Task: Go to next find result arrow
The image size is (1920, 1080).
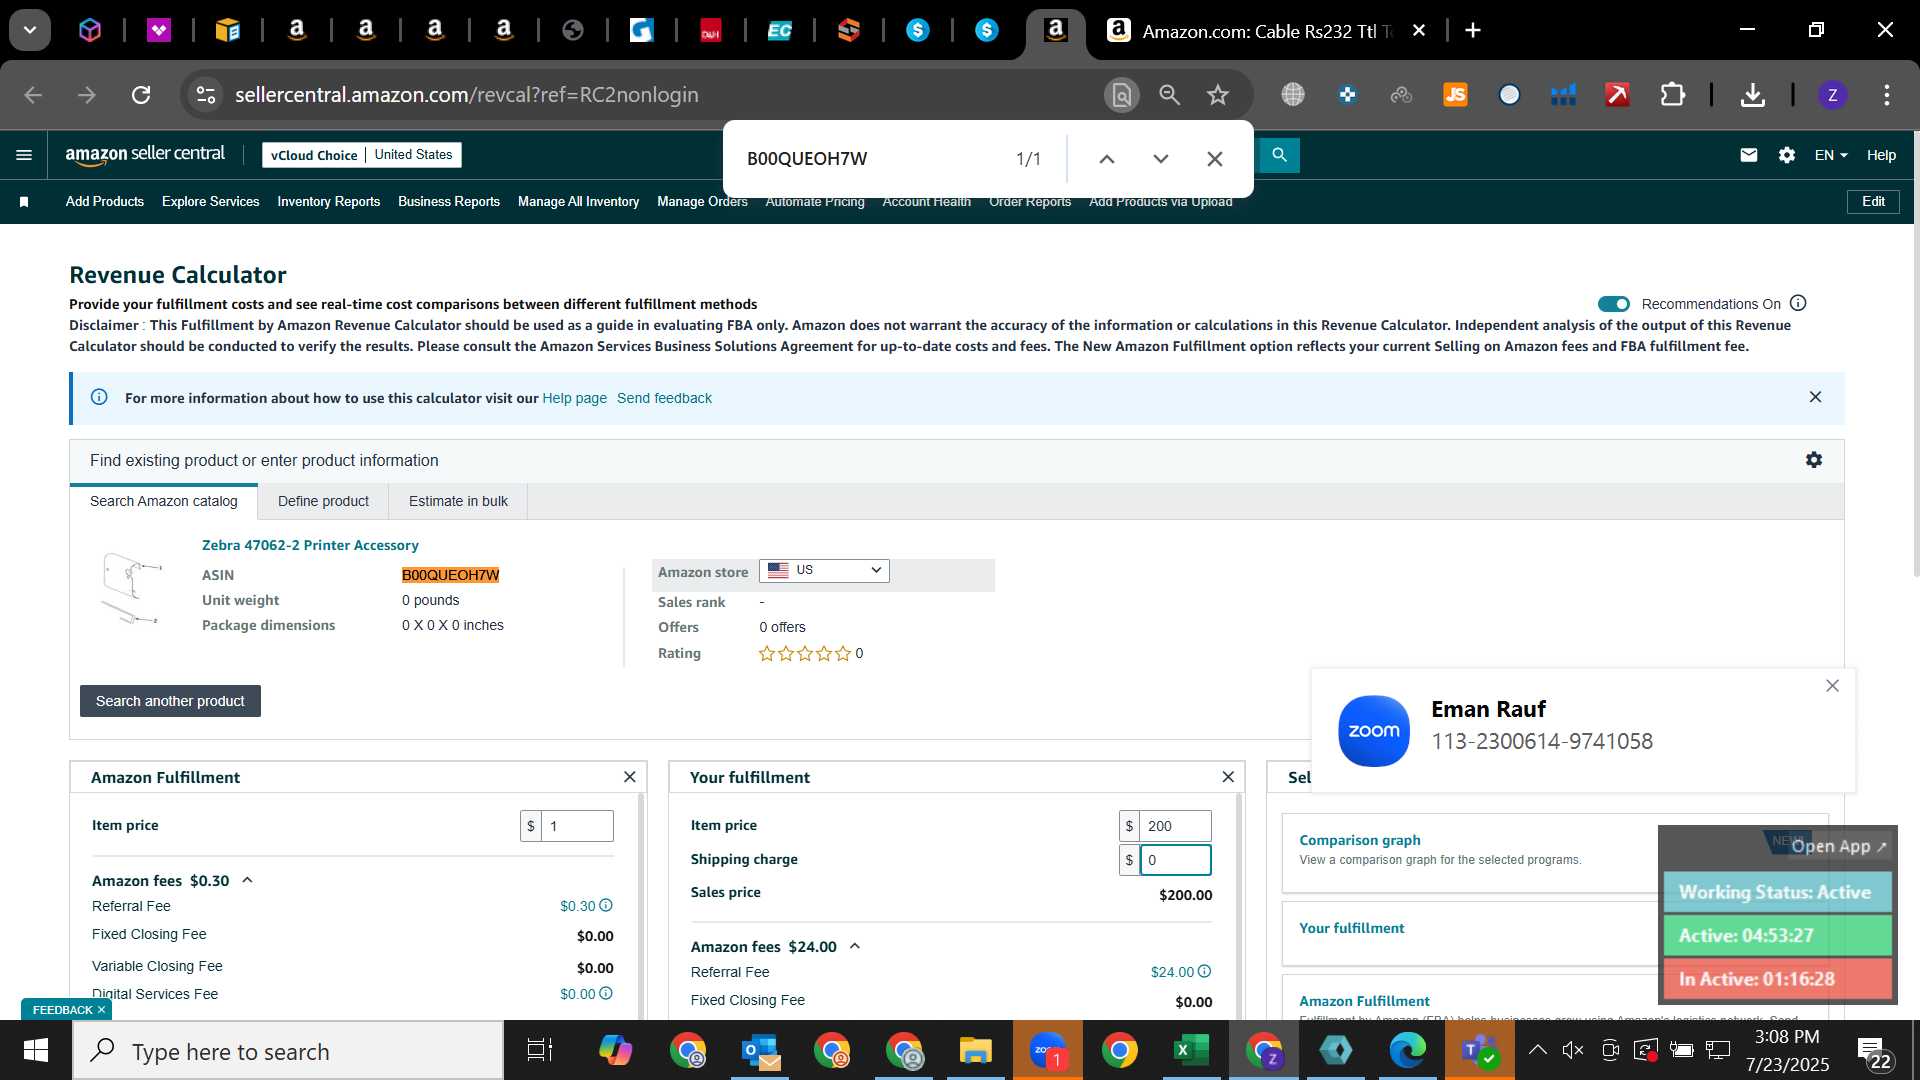Action: click(x=1161, y=159)
